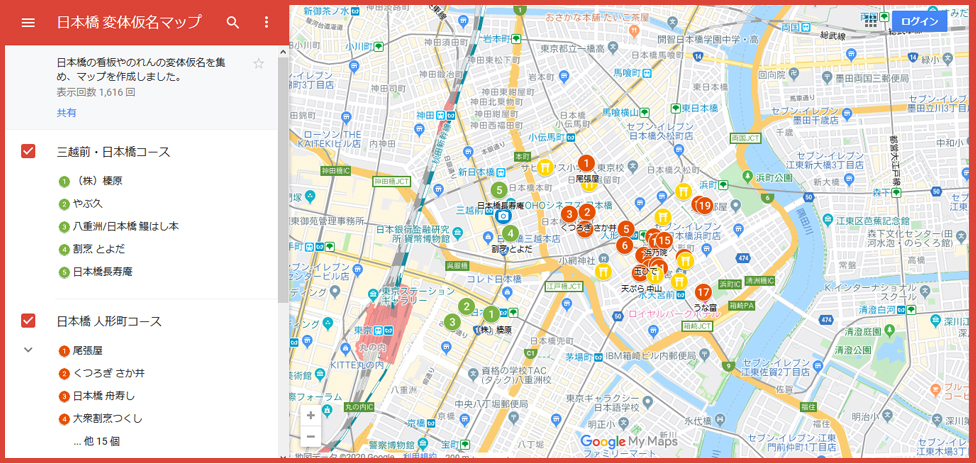This screenshot has width=976, height=464.
Task: Select やぶ久 in the sidebar list
Action: [87, 204]
